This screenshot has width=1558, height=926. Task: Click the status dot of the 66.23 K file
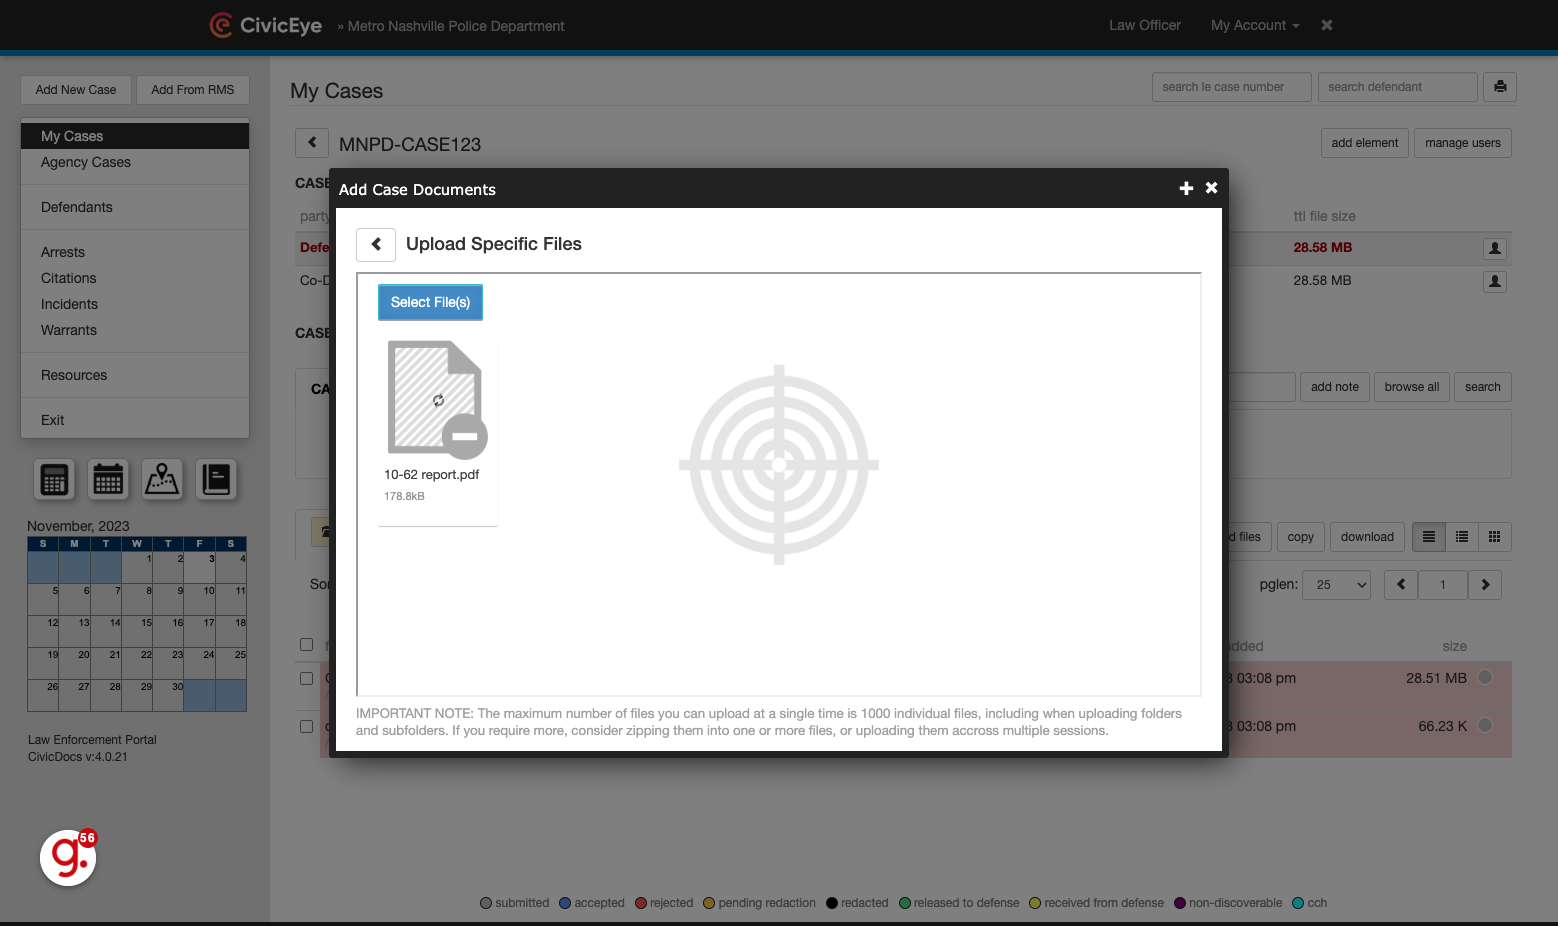1486,725
